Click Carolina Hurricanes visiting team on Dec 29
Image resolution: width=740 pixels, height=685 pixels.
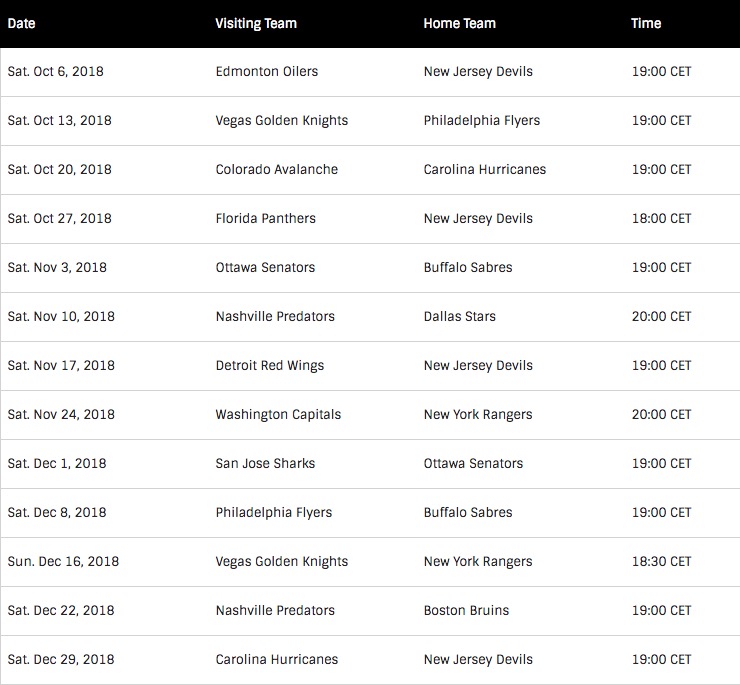(x=277, y=660)
